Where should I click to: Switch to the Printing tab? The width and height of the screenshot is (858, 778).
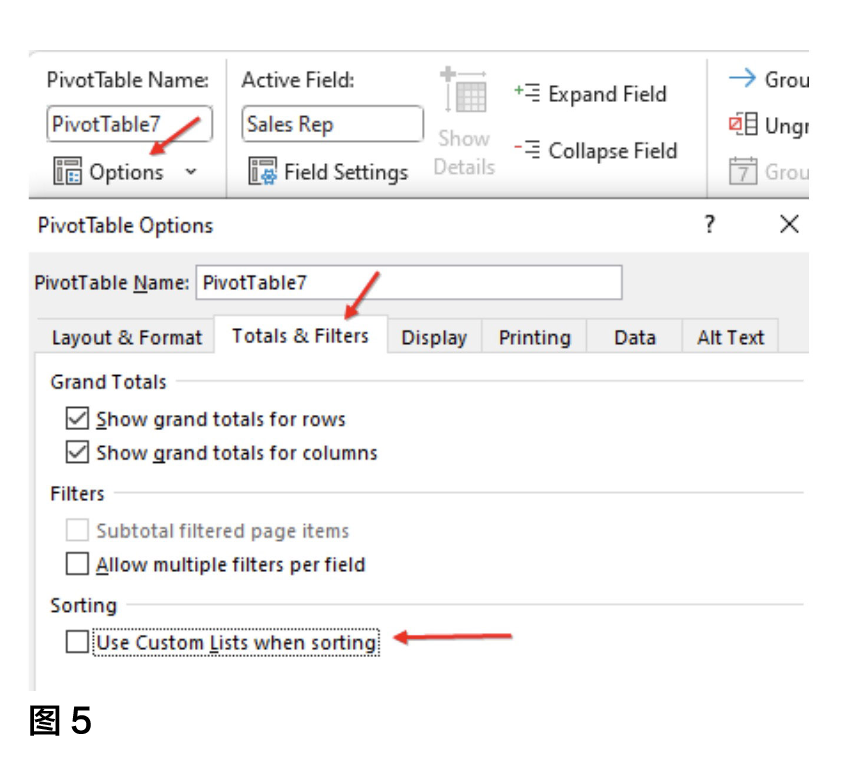pos(534,338)
